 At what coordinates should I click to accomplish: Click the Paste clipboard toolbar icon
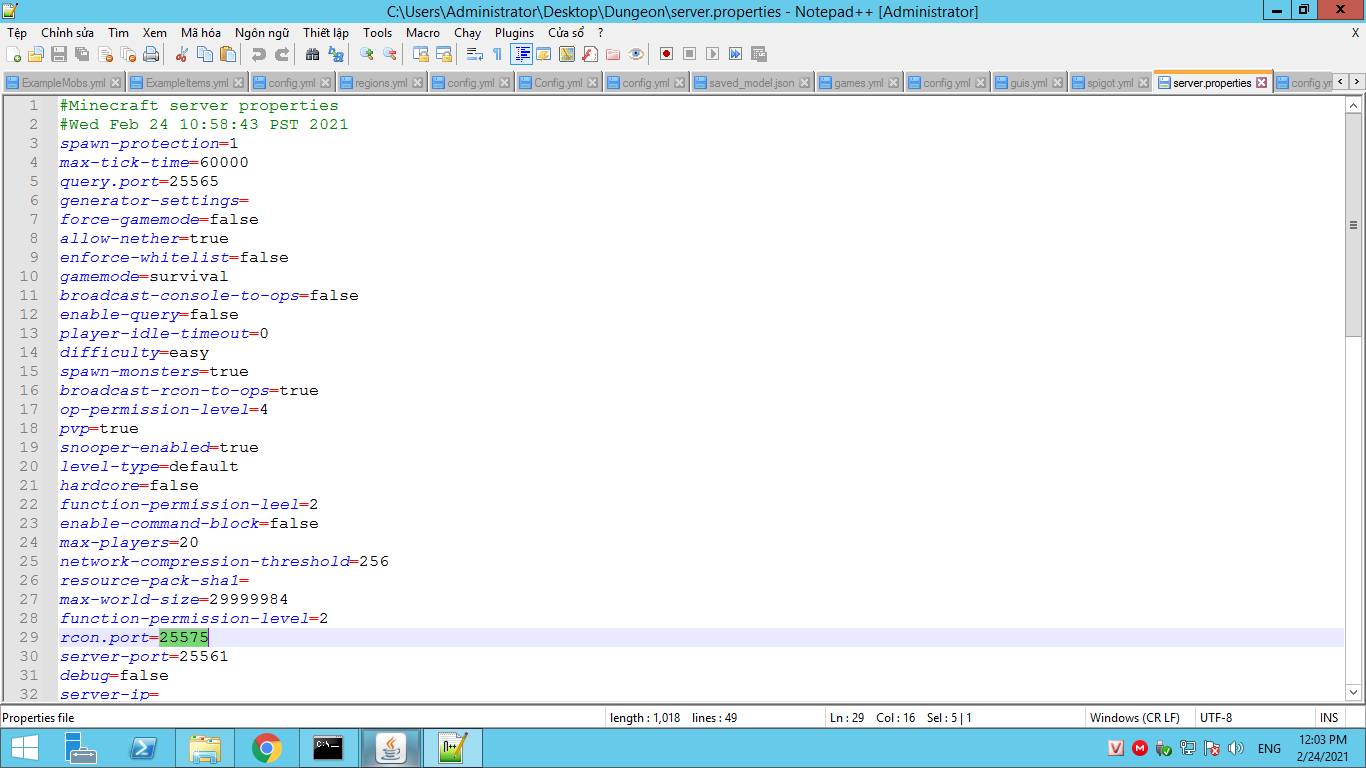[x=228, y=54]
